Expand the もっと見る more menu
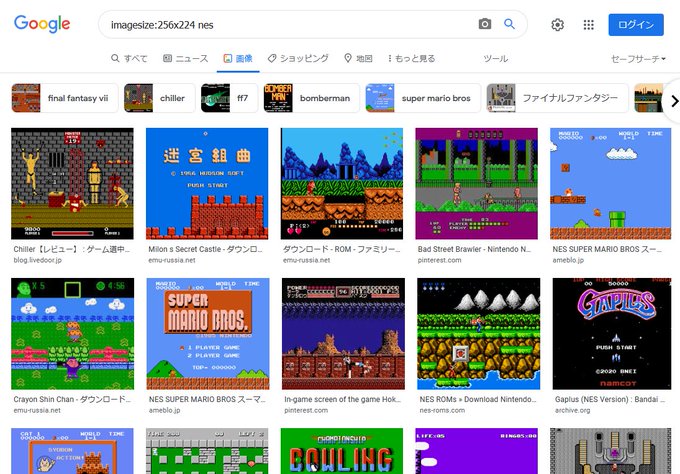Image resolution: width=680 pixels, height=474 pixels. (x=411, y=58)
